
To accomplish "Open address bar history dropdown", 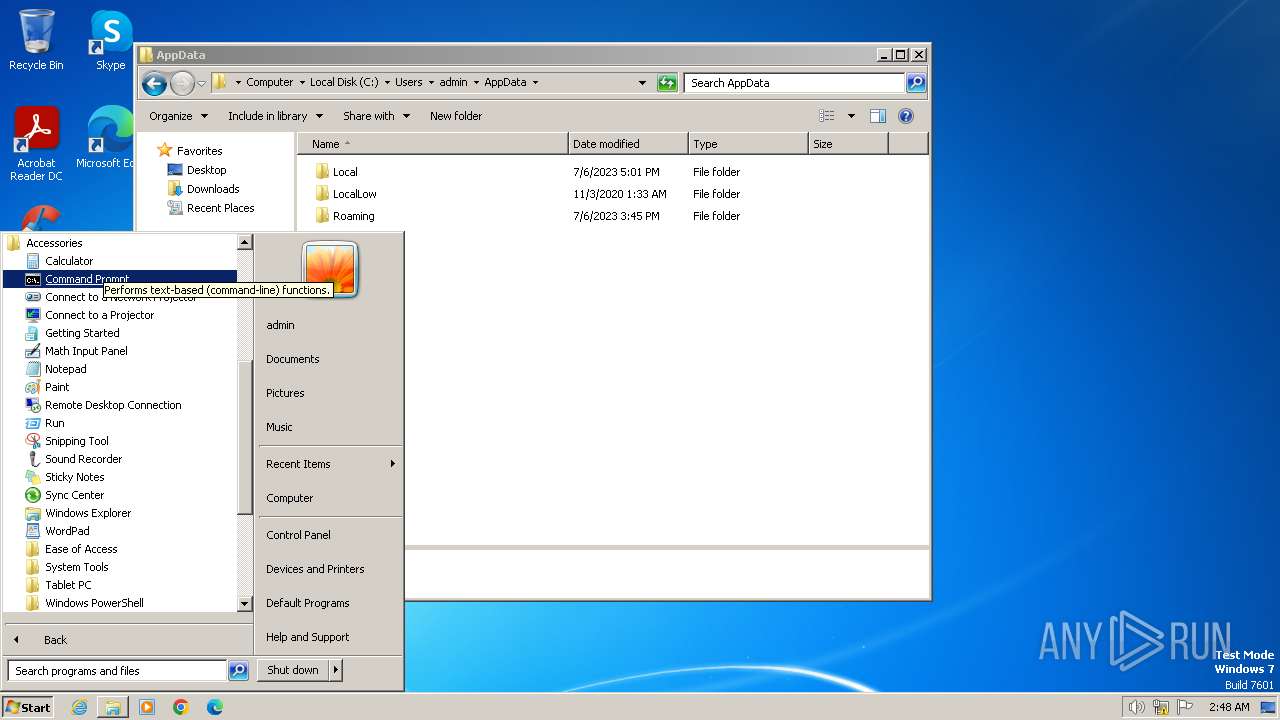I will point(642,83).
